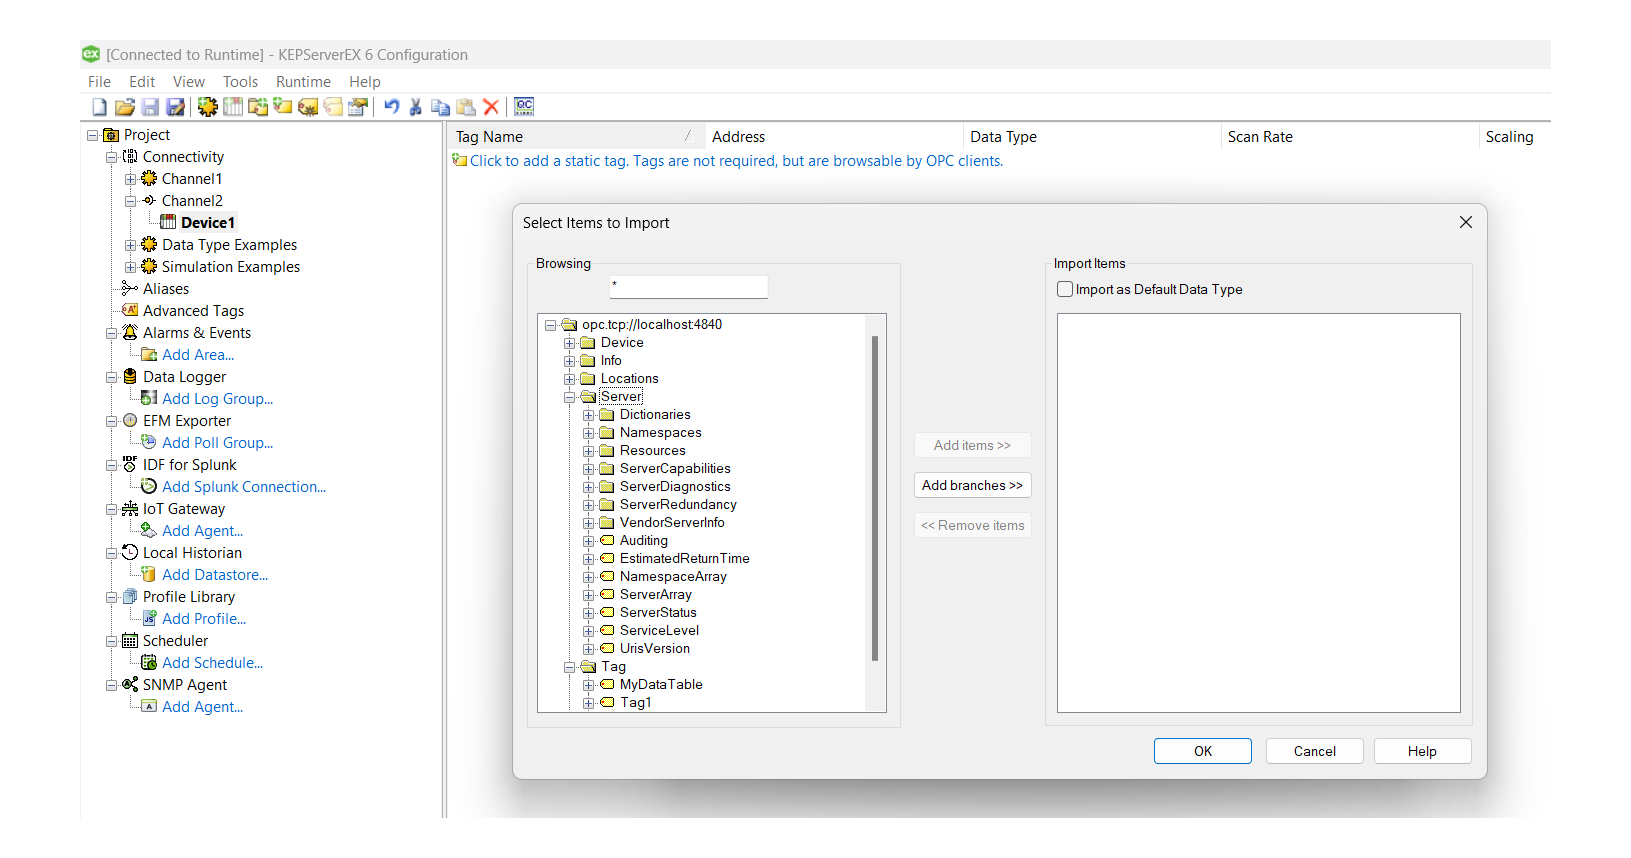Click Cancel in Select Items dialog
The width and height of the screenshot is (1631, 858).
pyautogui.click(x=1315, y=751)
